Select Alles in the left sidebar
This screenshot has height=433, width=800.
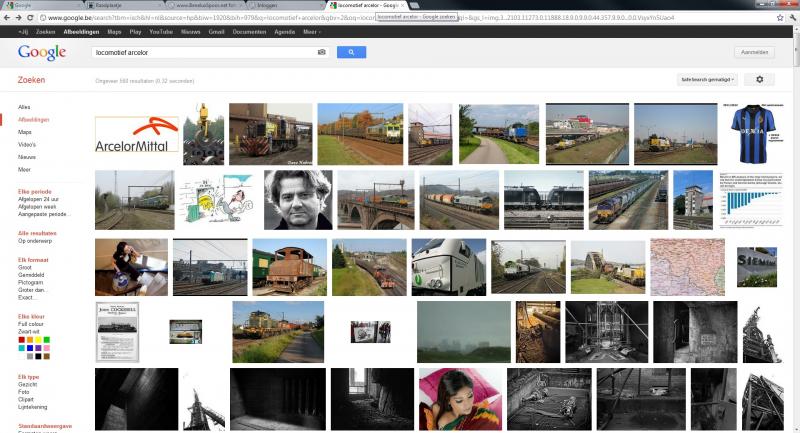(x=24, y=107)
